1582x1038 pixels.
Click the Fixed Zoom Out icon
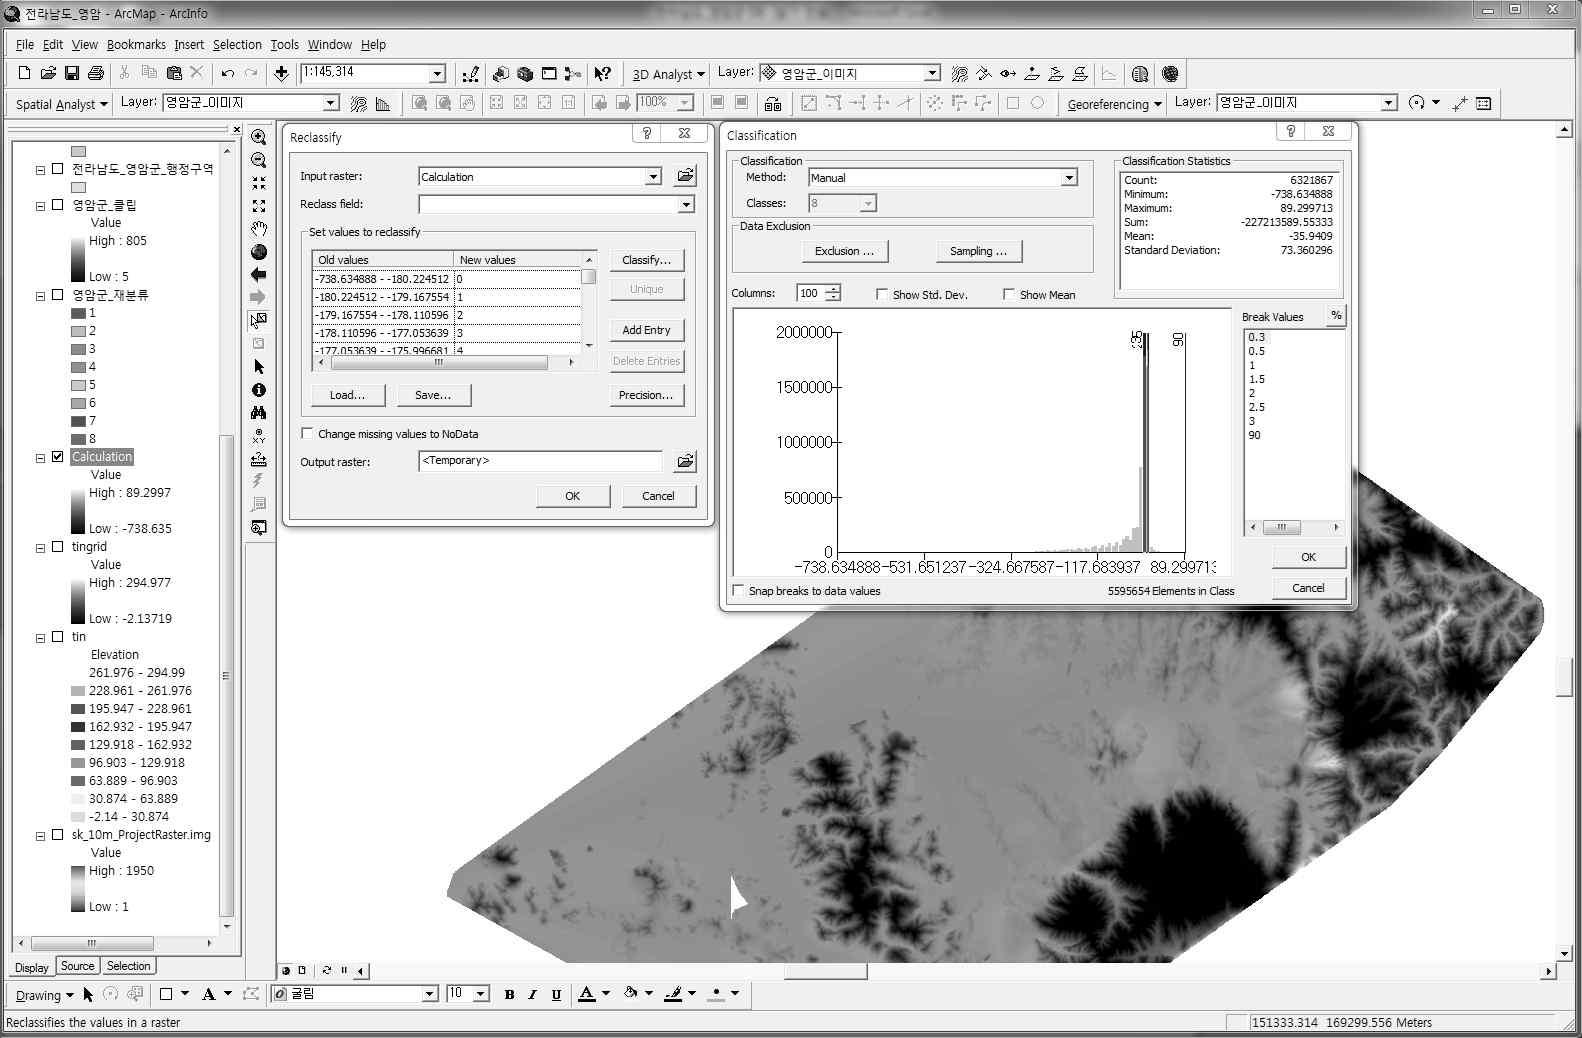coord(259,206)
